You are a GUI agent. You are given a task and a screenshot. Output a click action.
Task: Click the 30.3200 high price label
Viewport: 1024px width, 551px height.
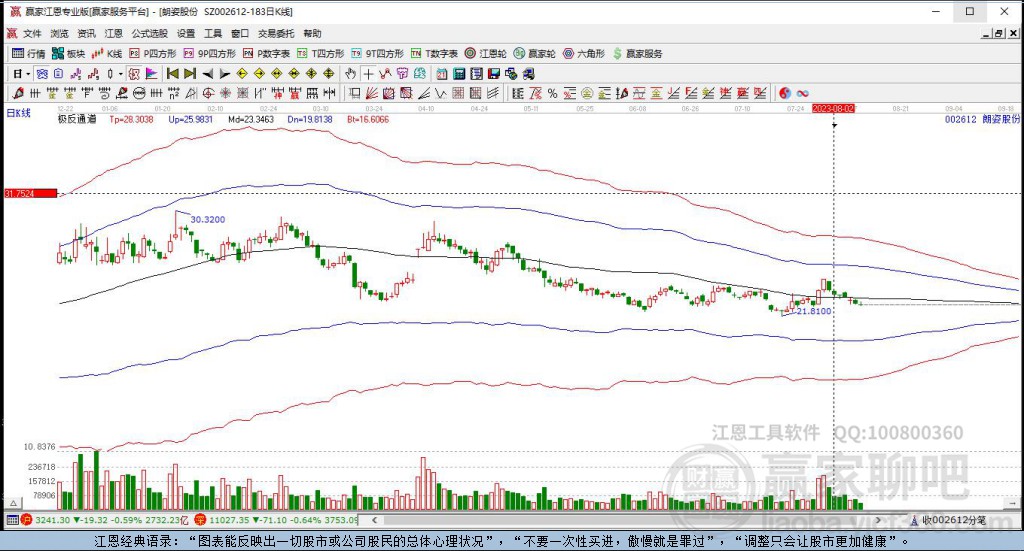[208, 219]
